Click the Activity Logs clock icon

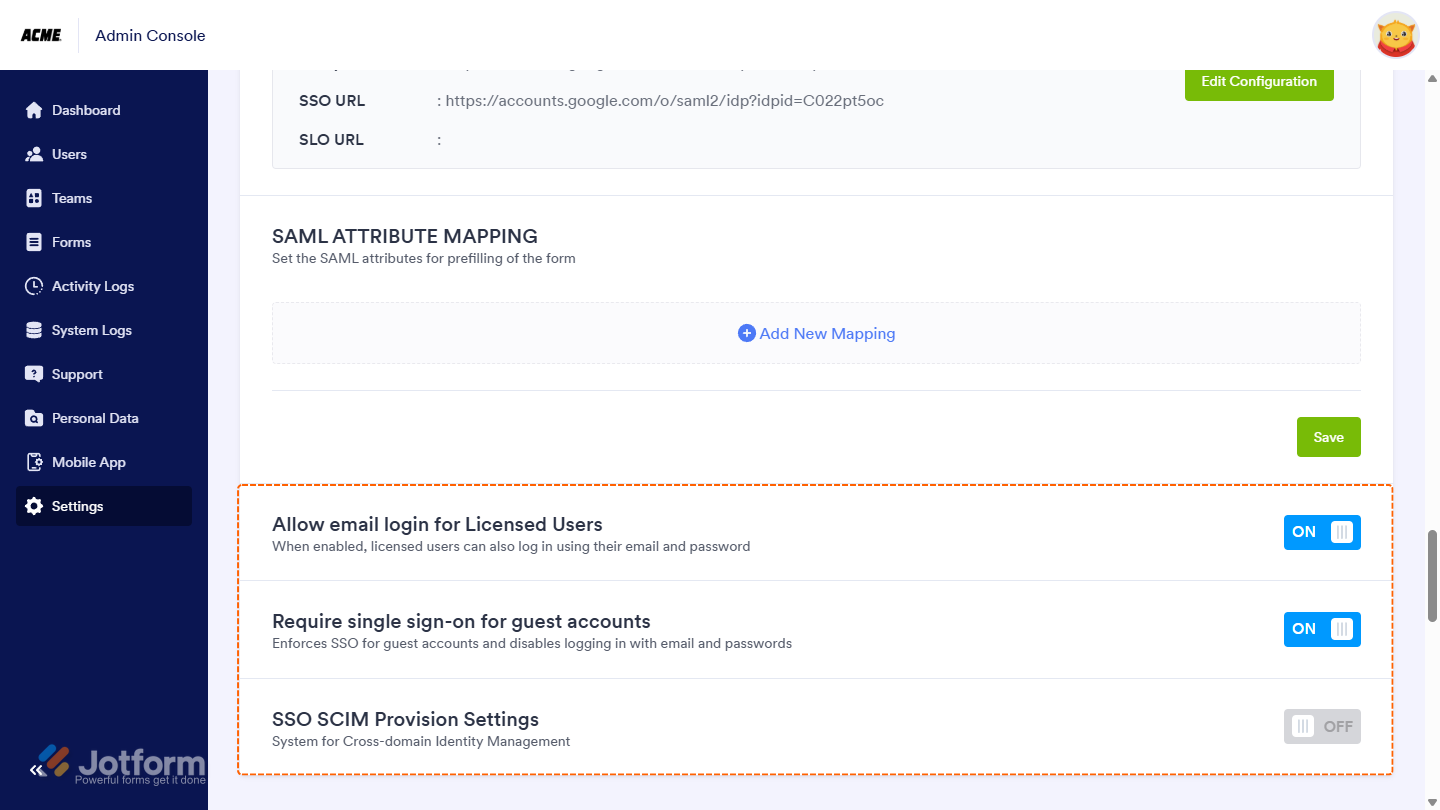[x=34, y=286]
